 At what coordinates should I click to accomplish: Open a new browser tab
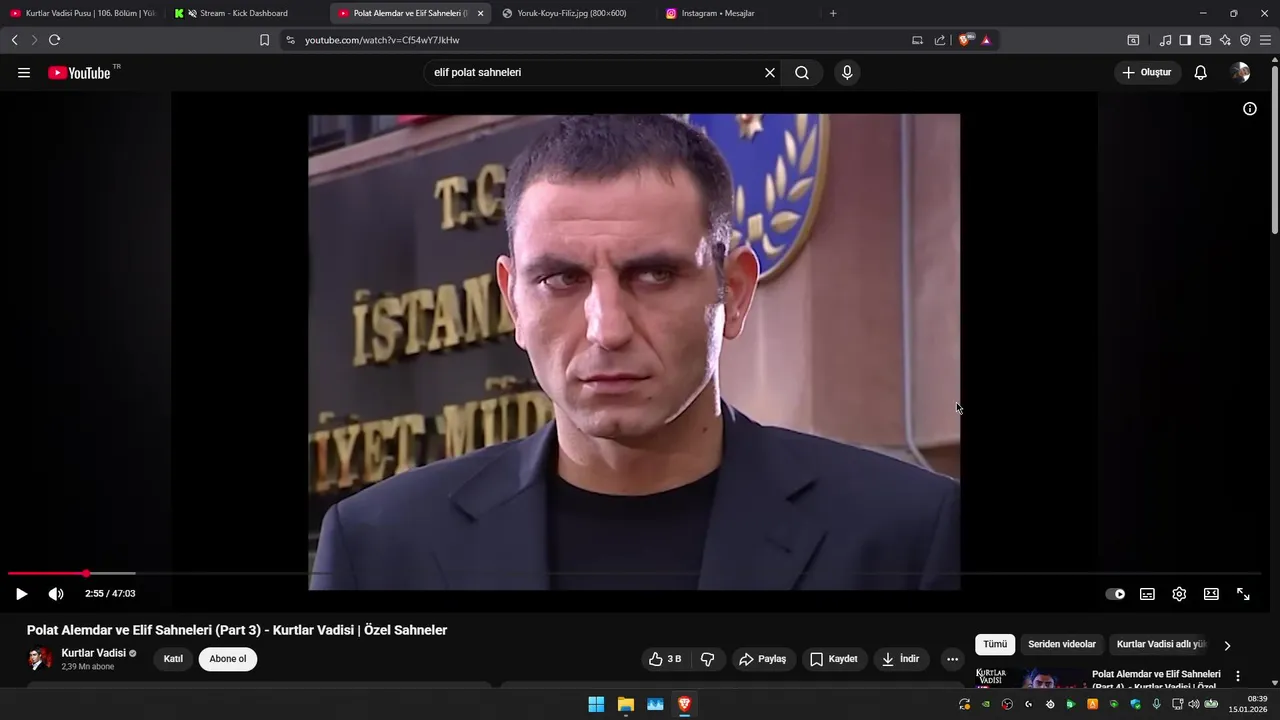coord(833,13)
